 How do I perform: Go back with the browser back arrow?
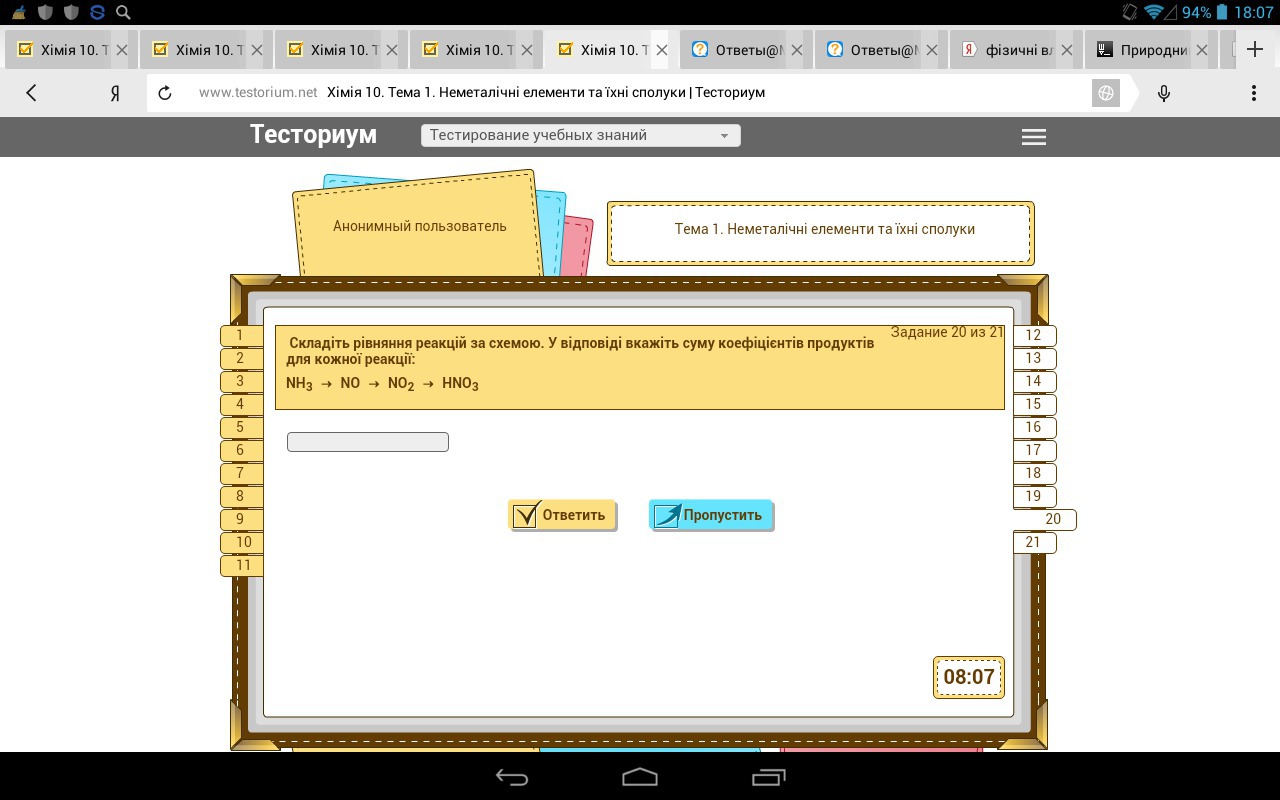(x=31, y=92)
